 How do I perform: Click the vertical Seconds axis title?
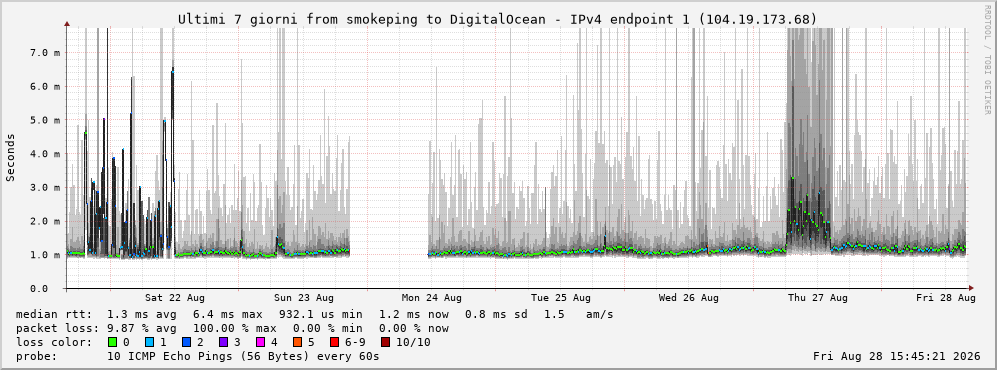[11, 158]
